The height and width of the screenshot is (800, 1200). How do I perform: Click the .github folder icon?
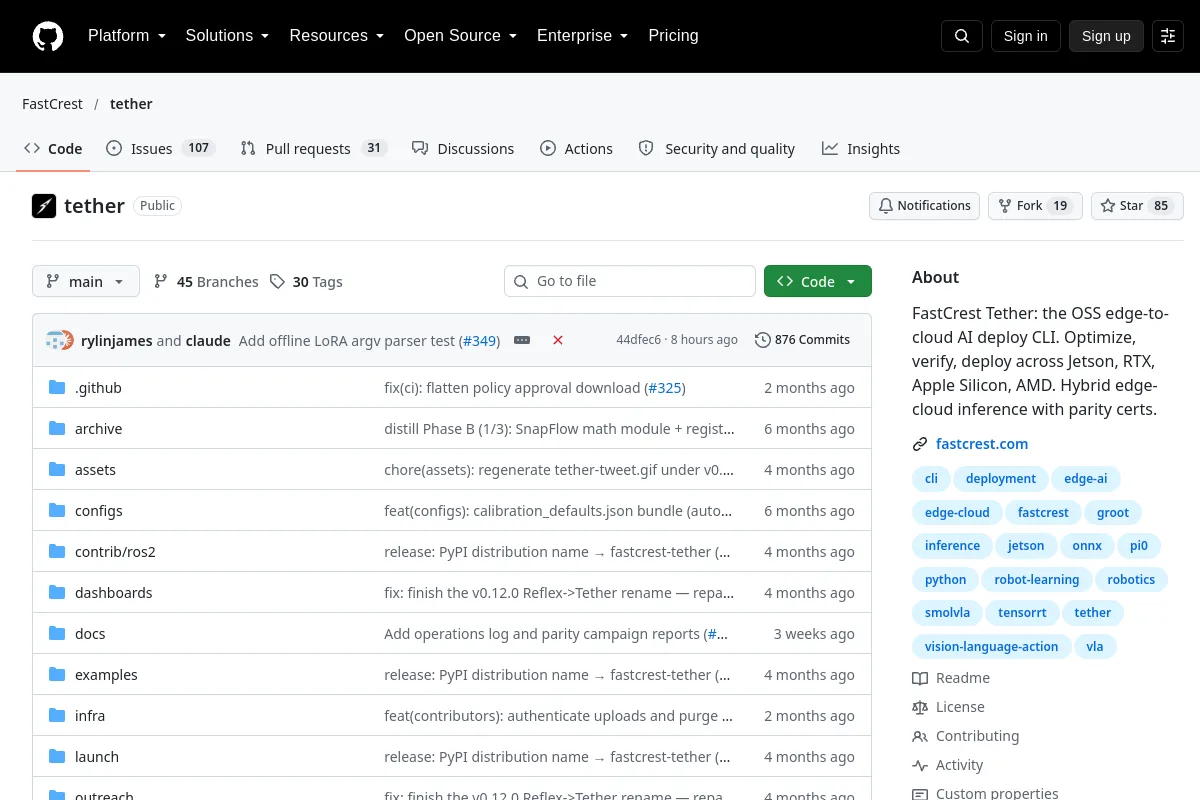pos(57,388)
